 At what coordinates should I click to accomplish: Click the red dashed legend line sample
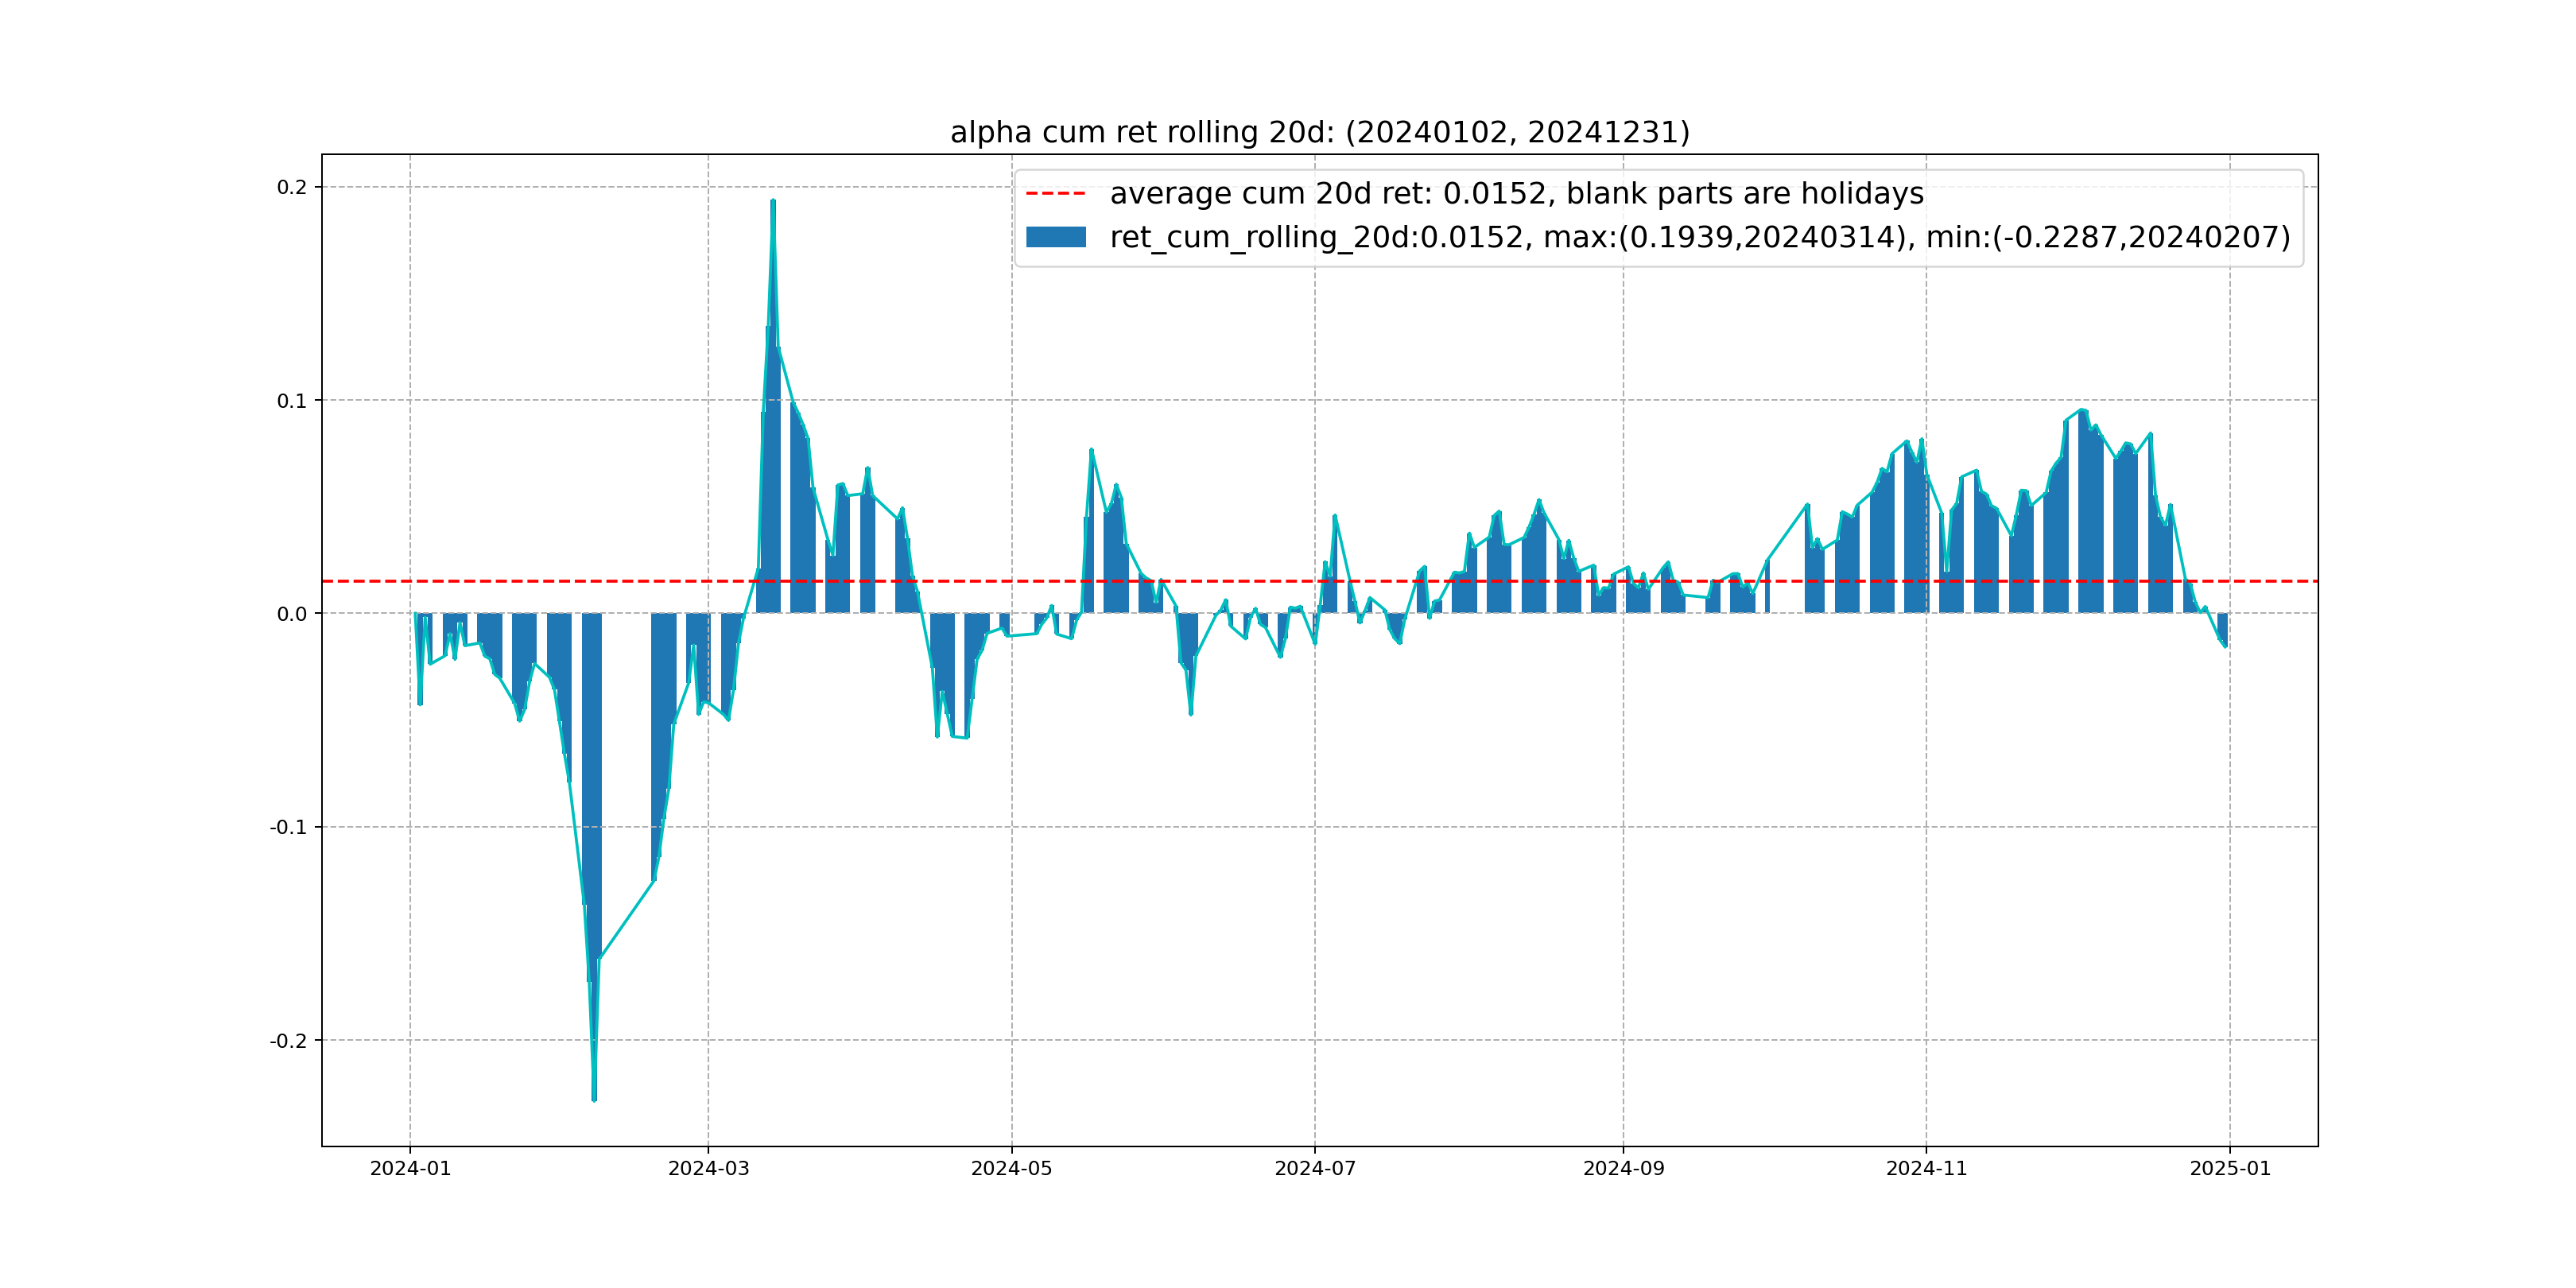[1055, 194]
